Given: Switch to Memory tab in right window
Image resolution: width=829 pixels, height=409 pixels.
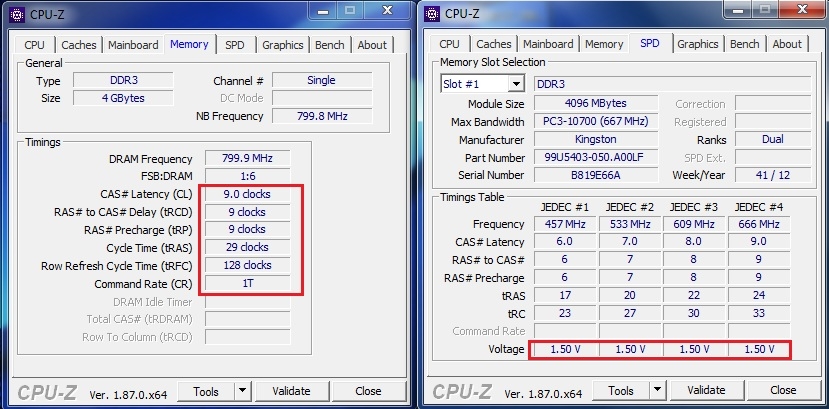Looking at the screenshot, I should [604, 44].
